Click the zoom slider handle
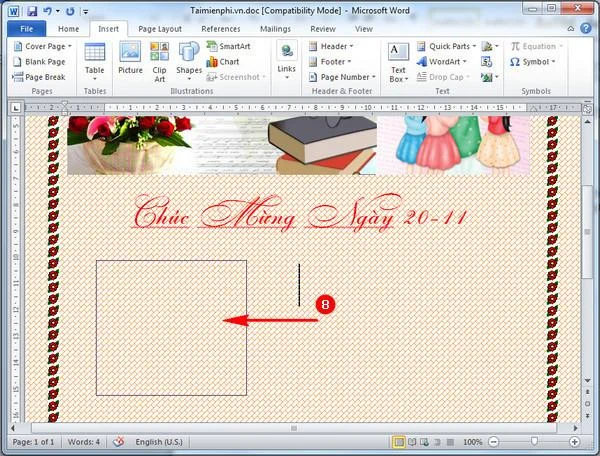 pos(534,442)
